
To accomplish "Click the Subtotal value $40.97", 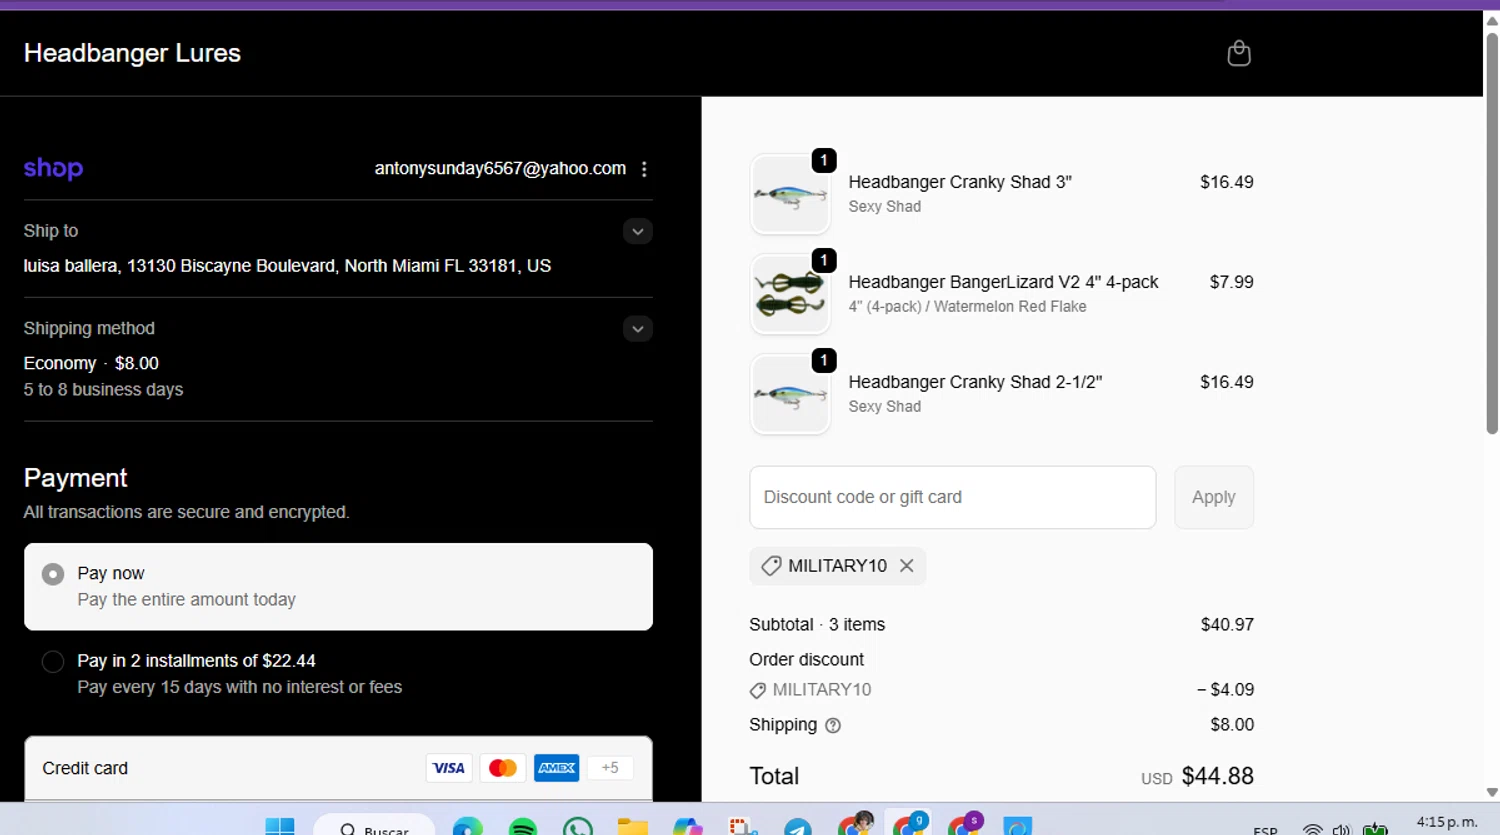I will click(1227, 624).
